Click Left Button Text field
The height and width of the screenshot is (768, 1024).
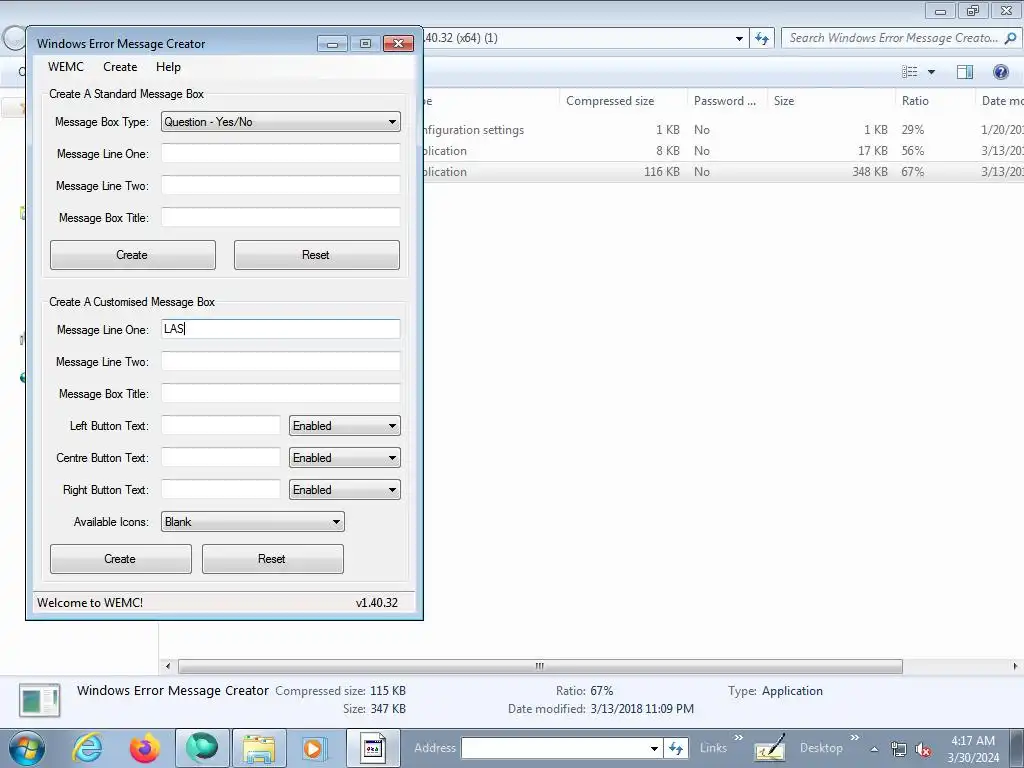221,425
